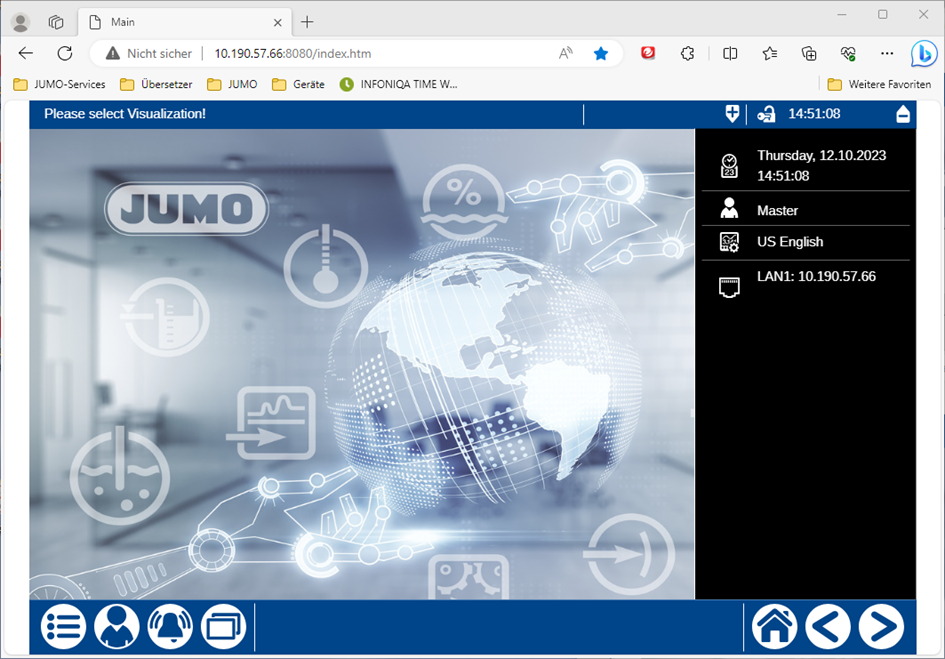Go to the home screen

click(775, 627)
